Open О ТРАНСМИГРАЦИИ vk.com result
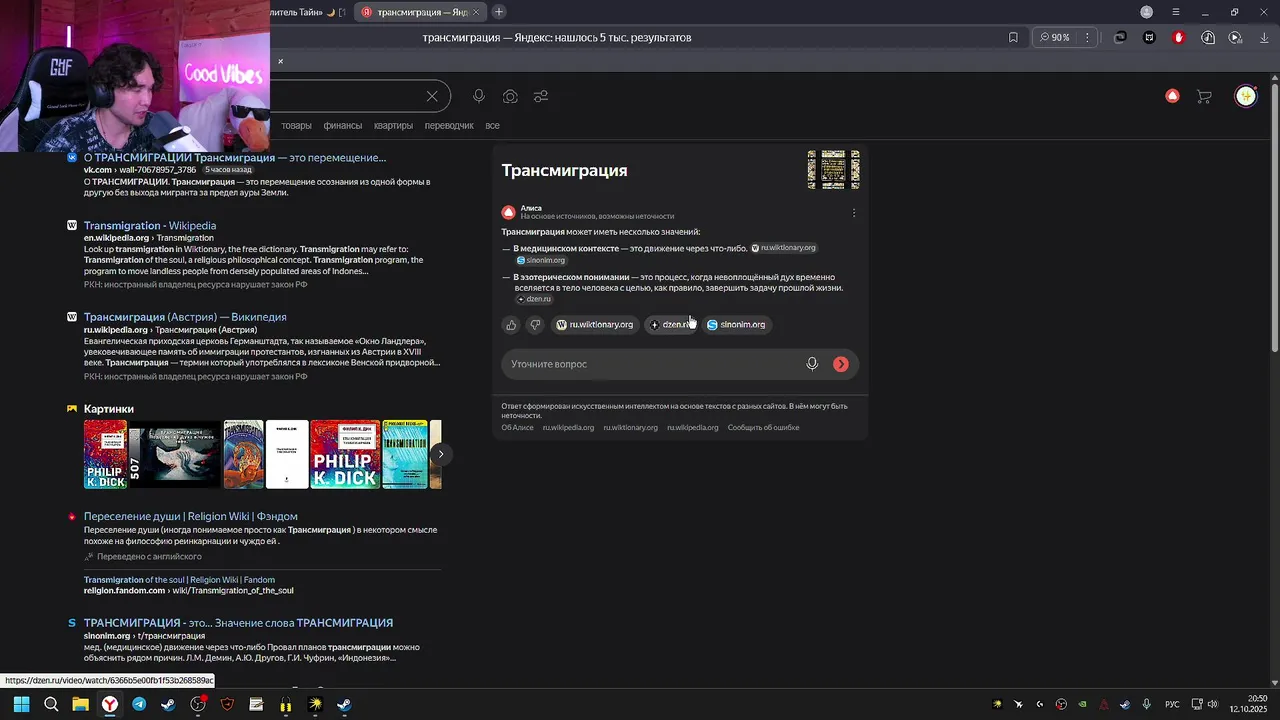This screenshot has width=1280, height=720. 235,157
